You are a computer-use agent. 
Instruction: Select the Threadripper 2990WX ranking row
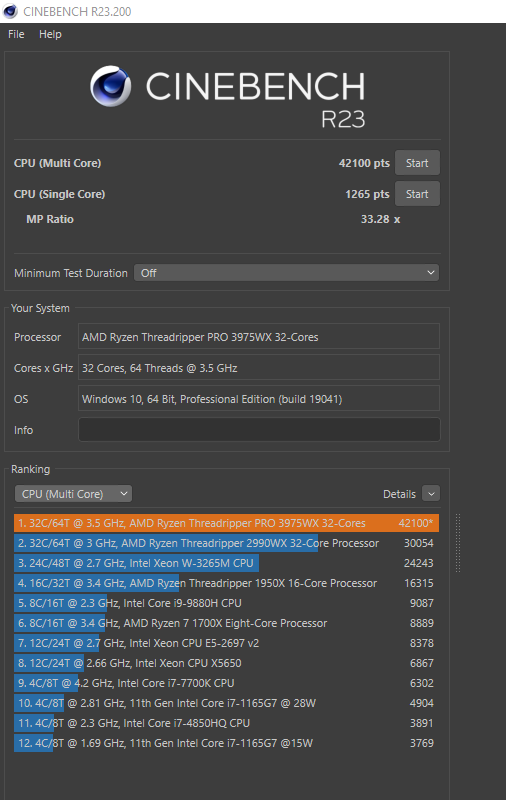226,543
